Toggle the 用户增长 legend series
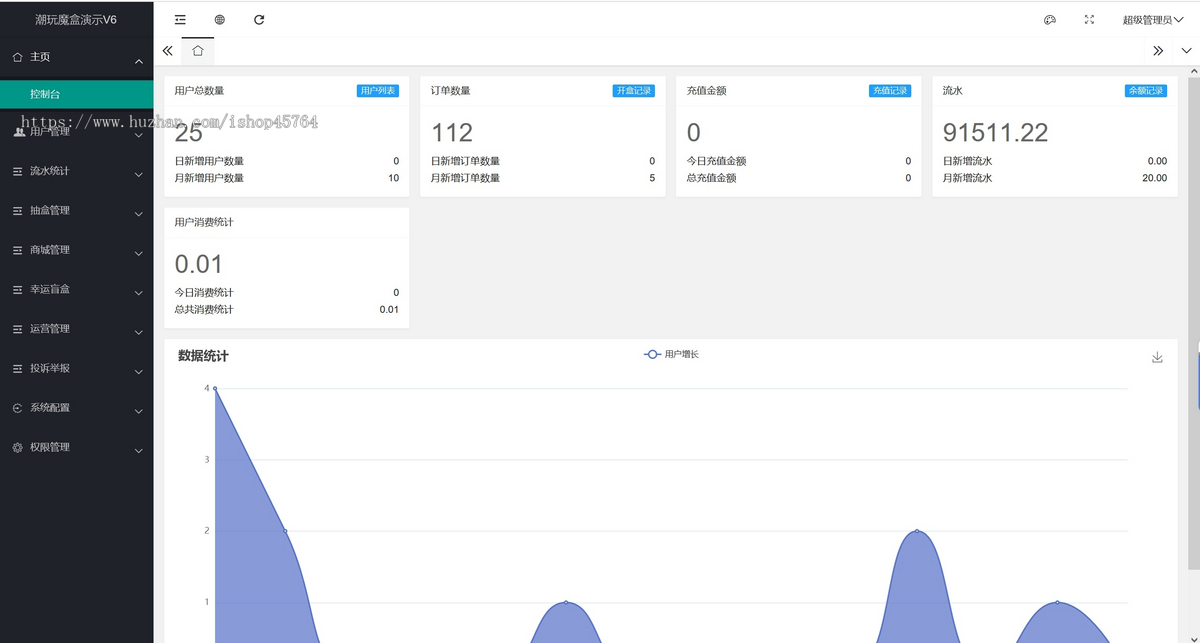The width and height of the screenshot is (1200, 643). point(671,354)
